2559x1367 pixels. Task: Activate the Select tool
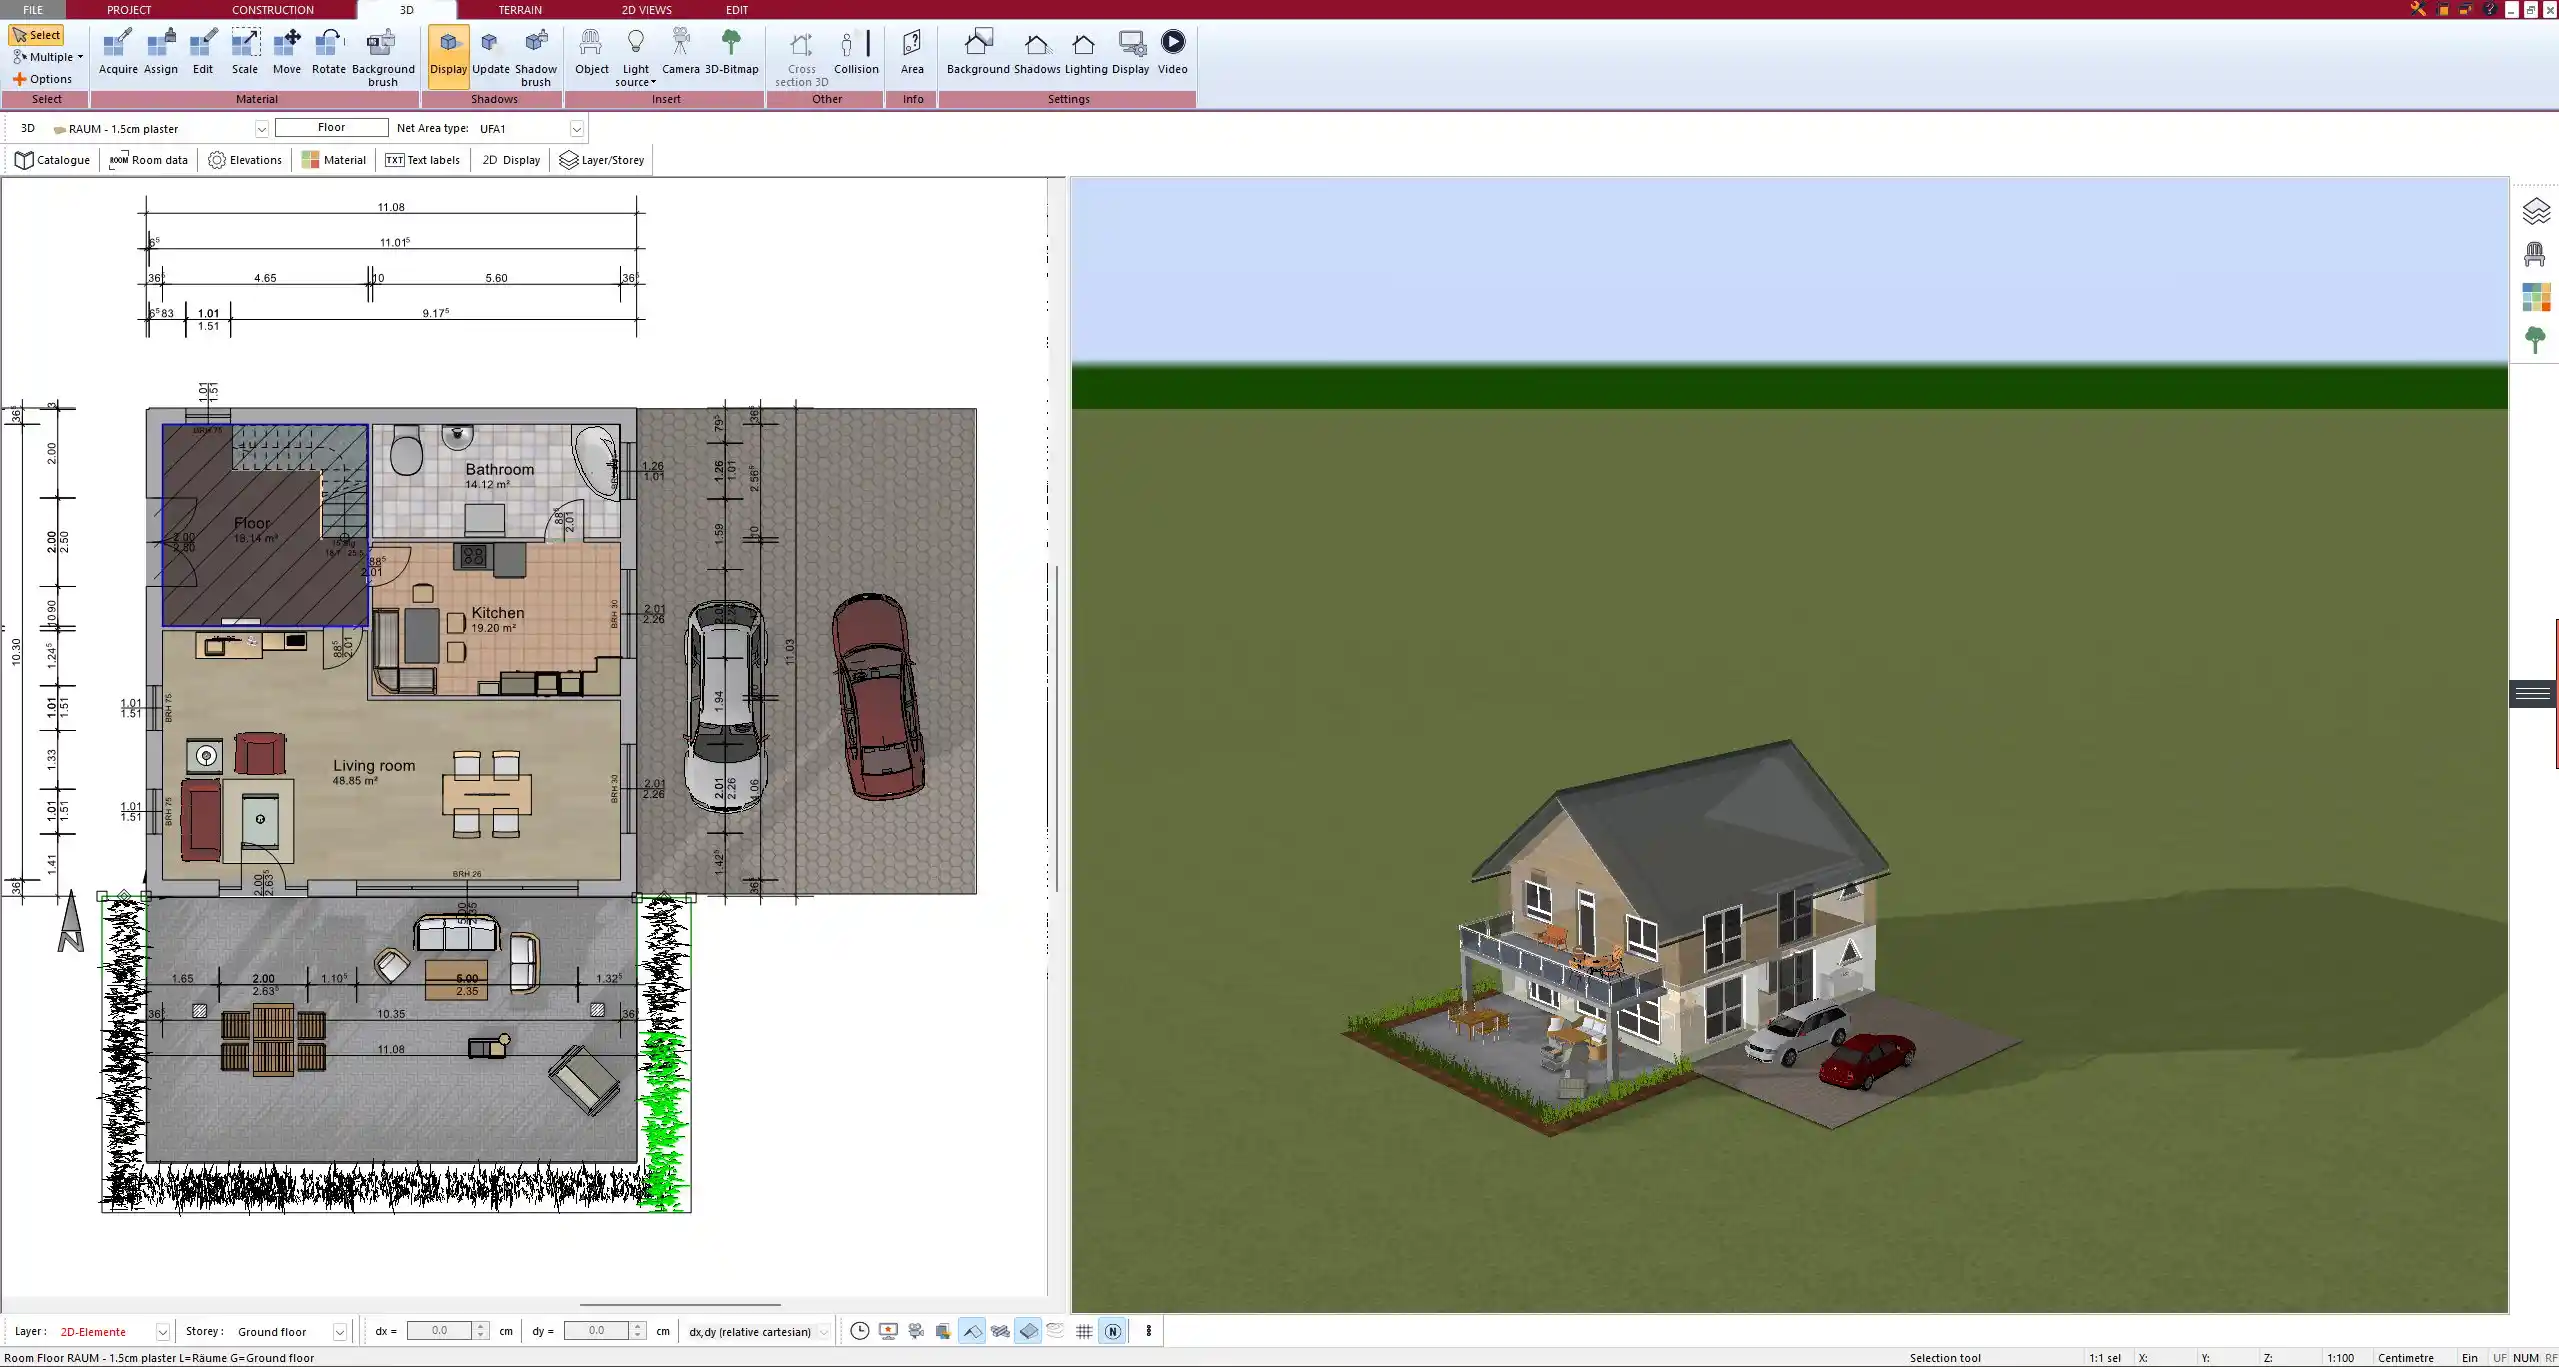37,35
